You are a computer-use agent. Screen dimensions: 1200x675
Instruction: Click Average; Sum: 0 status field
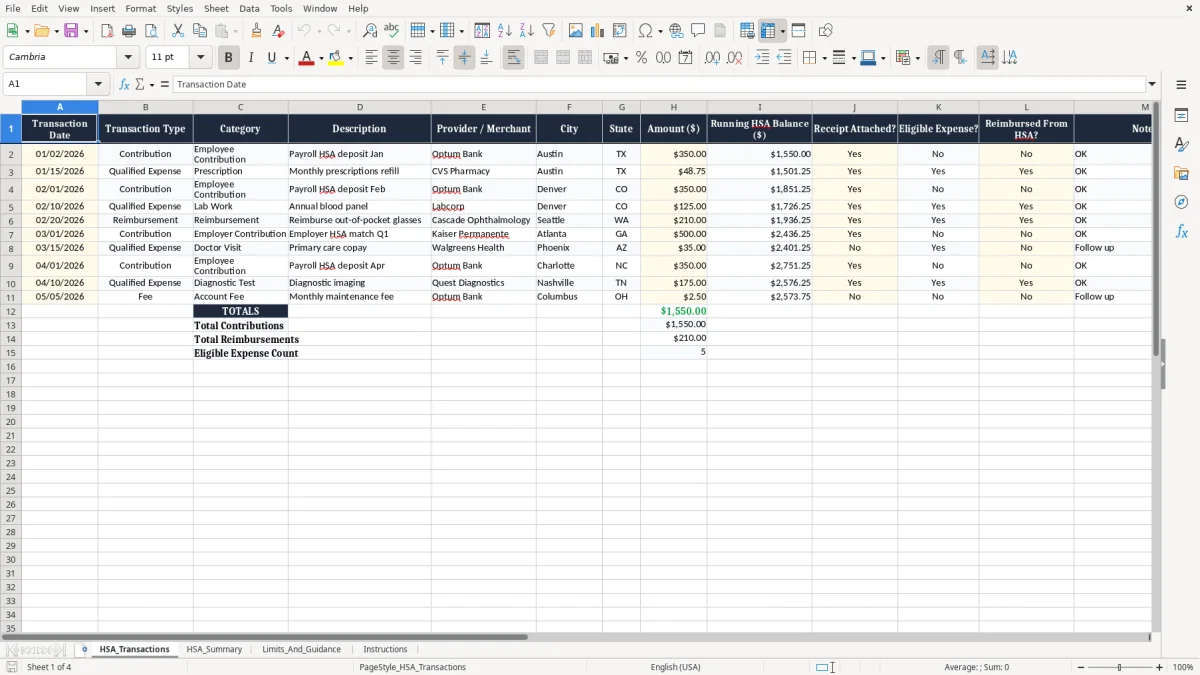click(976, 667)
